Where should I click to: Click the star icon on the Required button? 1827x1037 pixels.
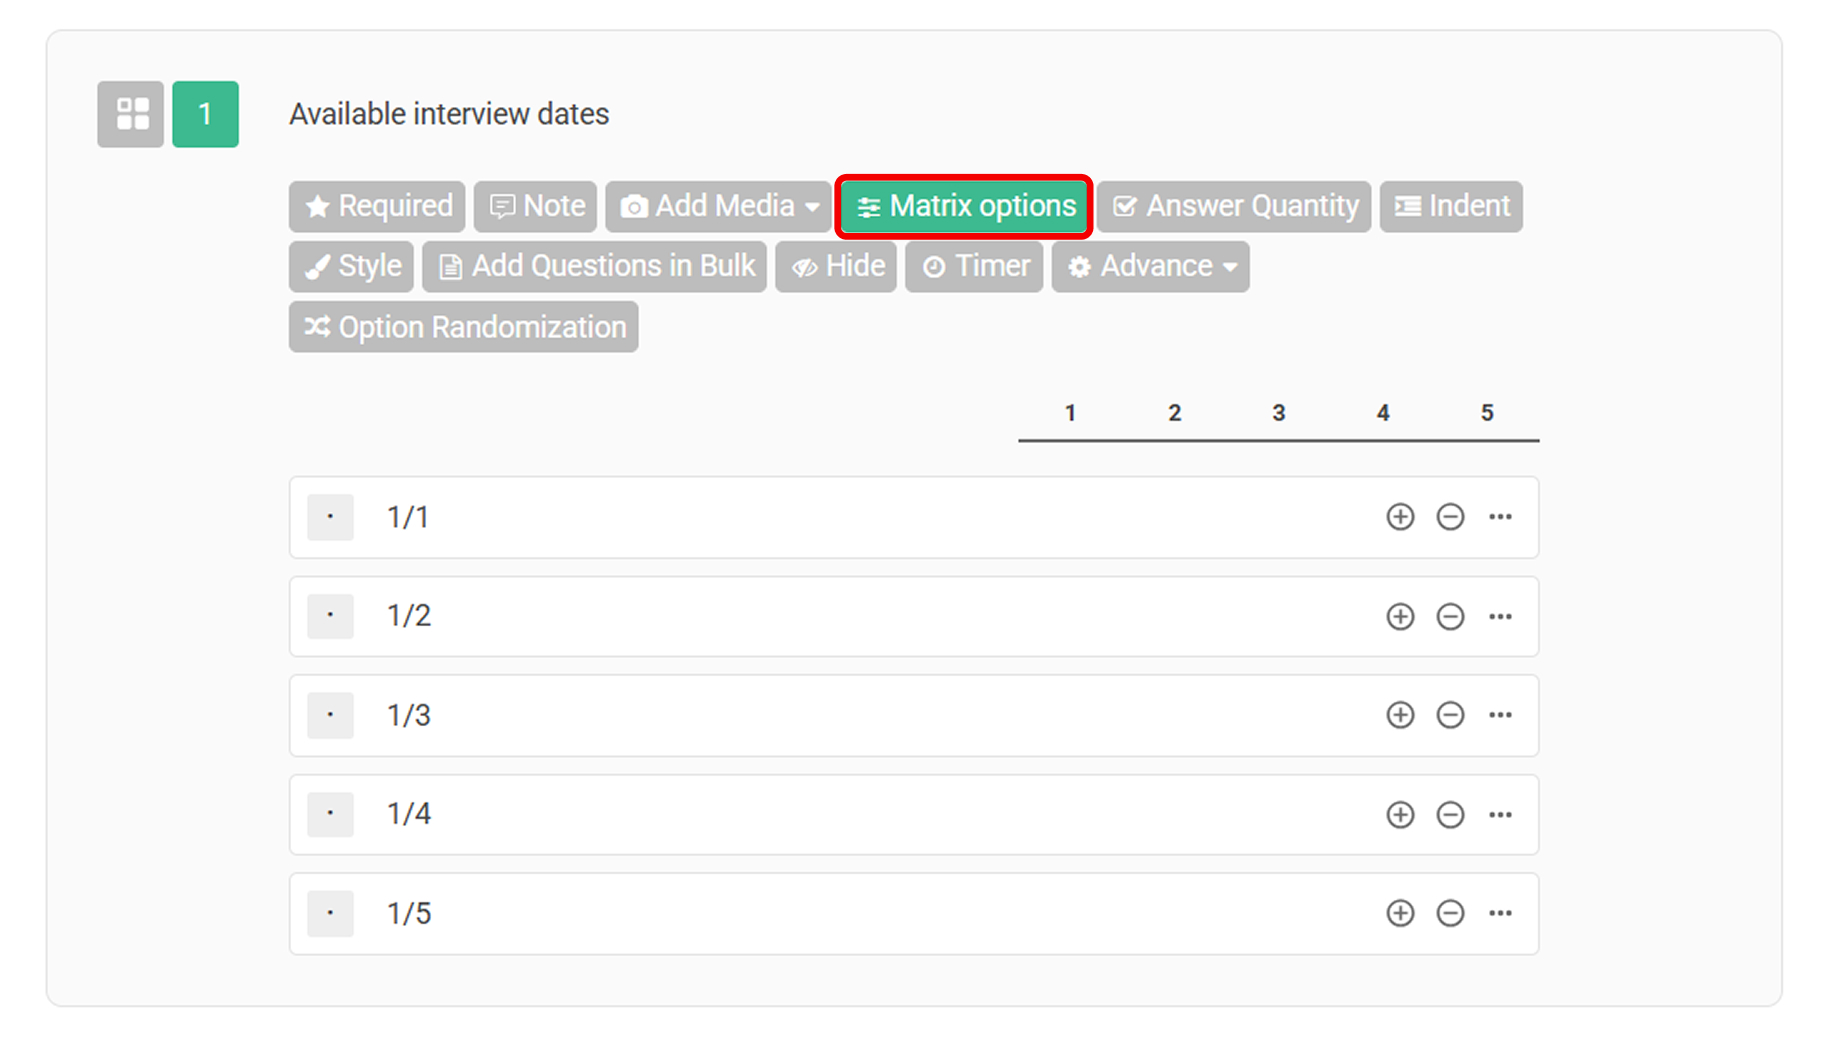(316, 206)
